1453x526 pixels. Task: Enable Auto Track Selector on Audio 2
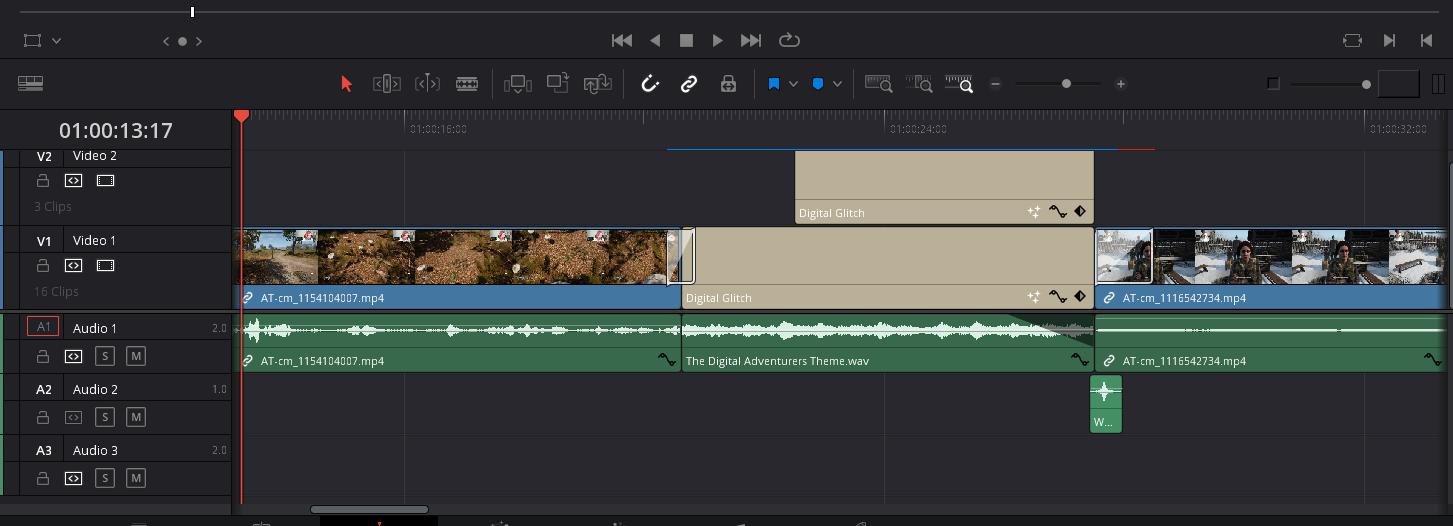click(73, 417)
